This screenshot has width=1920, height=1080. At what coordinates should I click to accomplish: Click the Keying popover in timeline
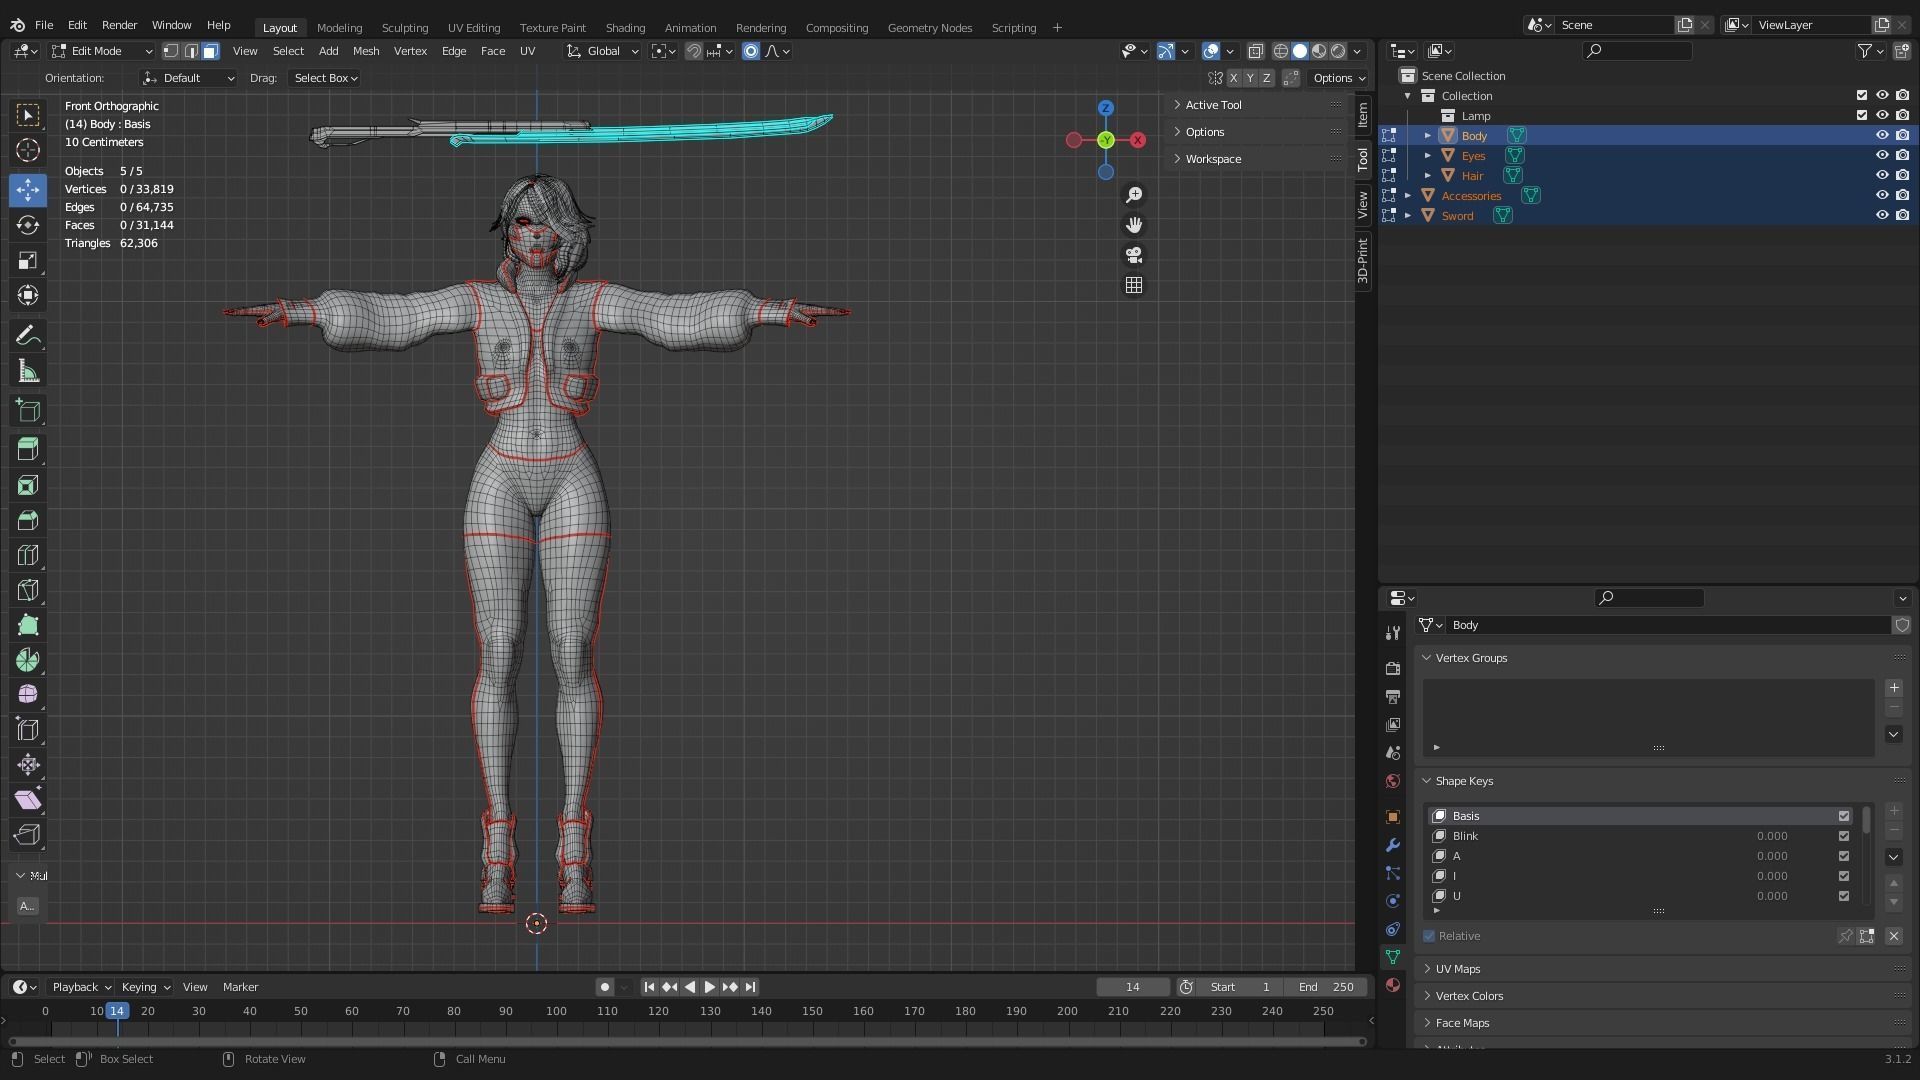click(145, 987)
